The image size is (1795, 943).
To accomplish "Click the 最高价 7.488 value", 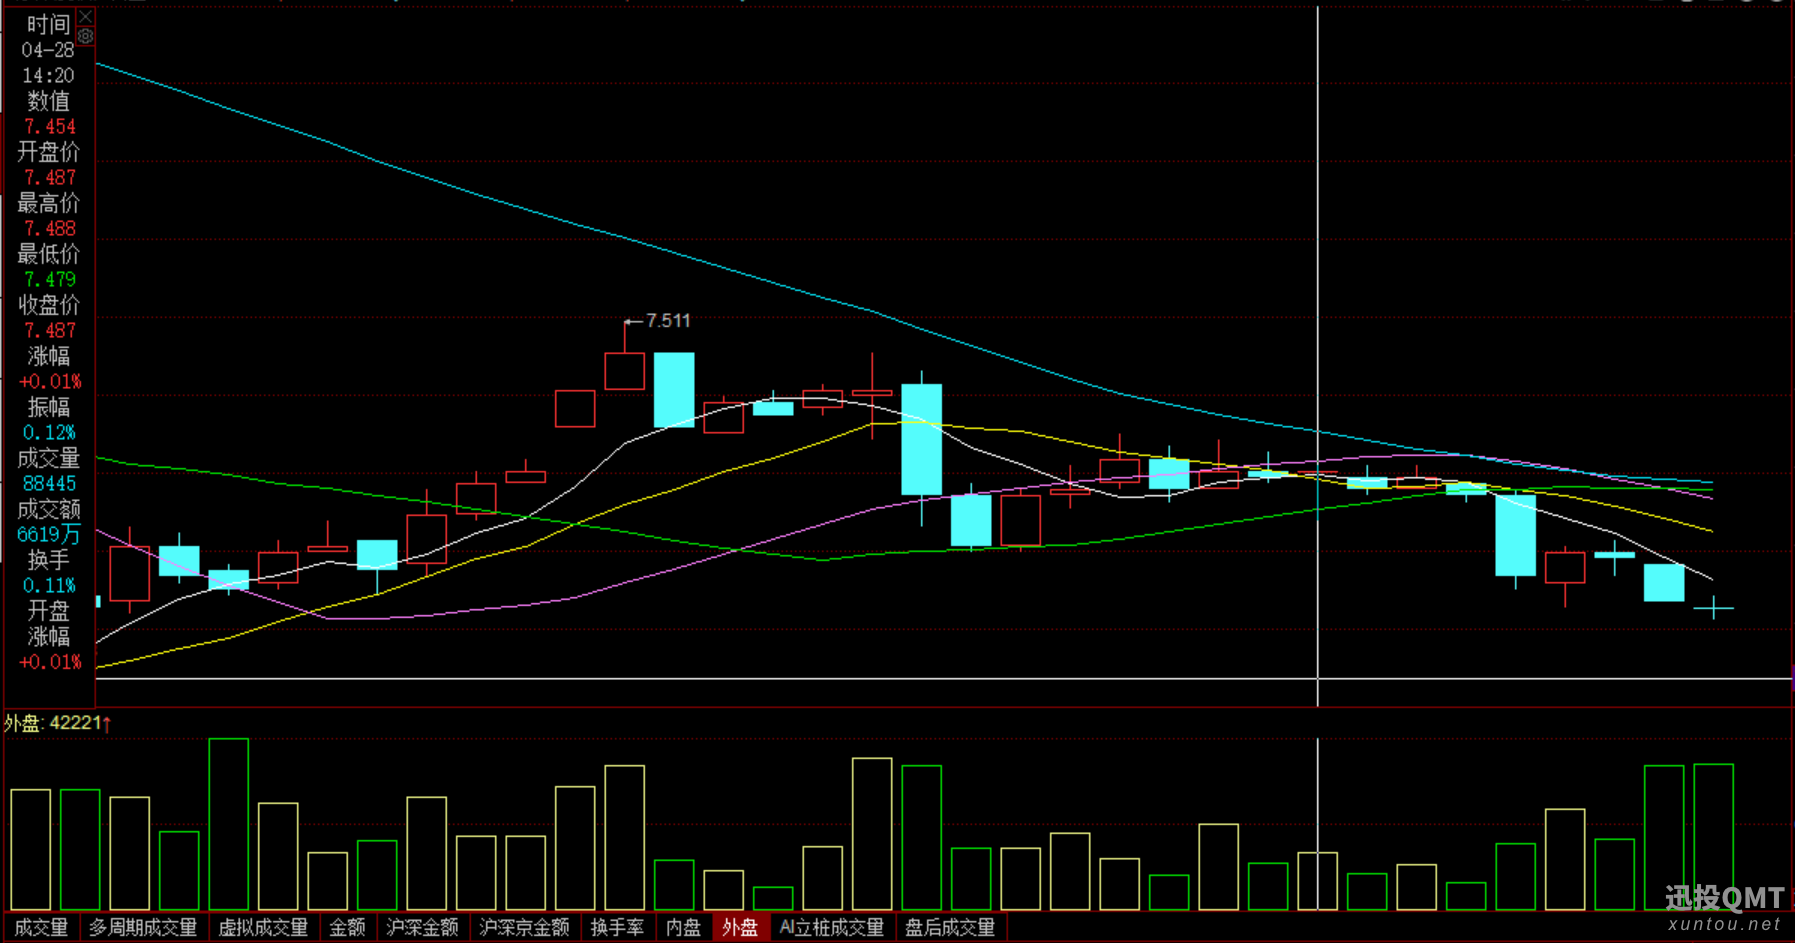I will click(50, 229).
